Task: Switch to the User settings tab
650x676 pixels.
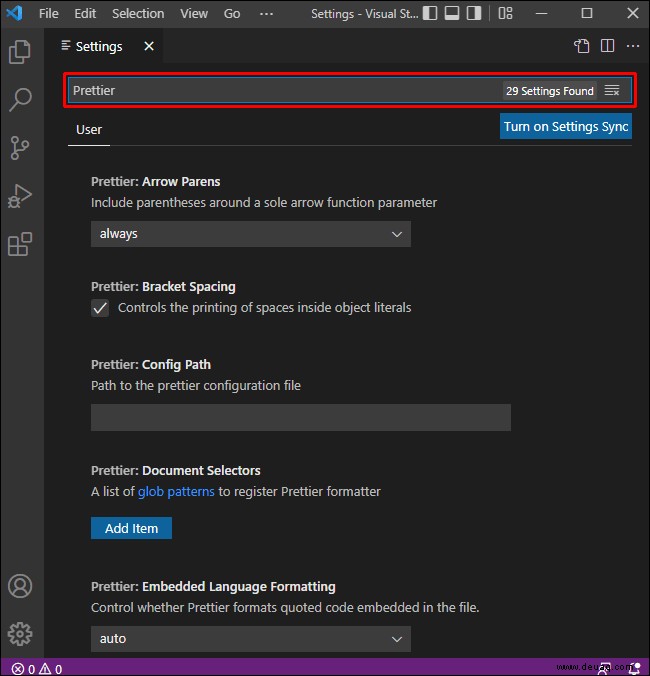Action: pyautogui.click(x=89, y=130)
